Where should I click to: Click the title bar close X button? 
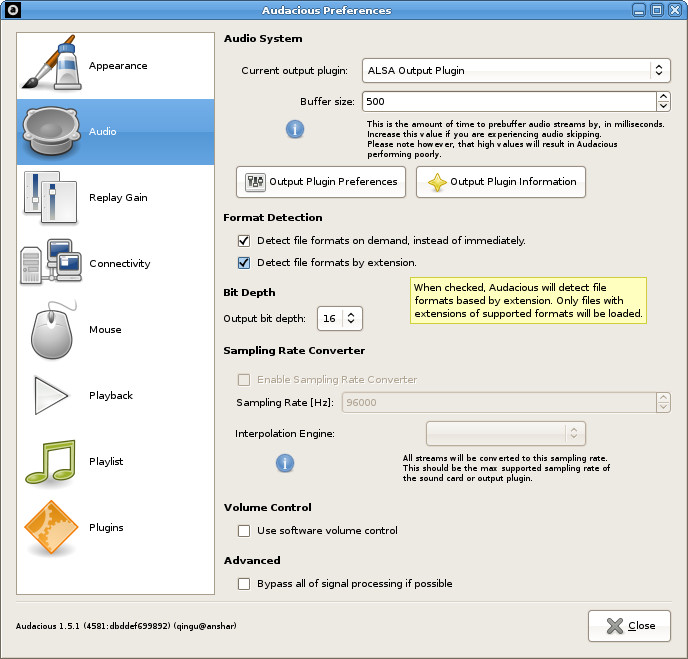[x=675, y=10]
